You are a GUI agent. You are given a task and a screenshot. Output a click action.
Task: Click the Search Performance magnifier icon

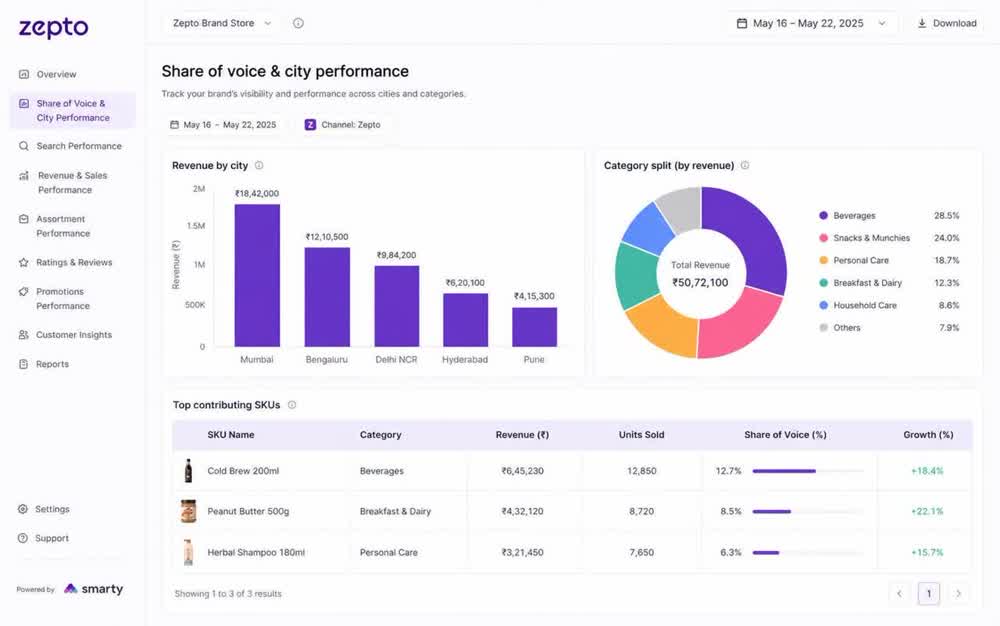tap(24, 146)
